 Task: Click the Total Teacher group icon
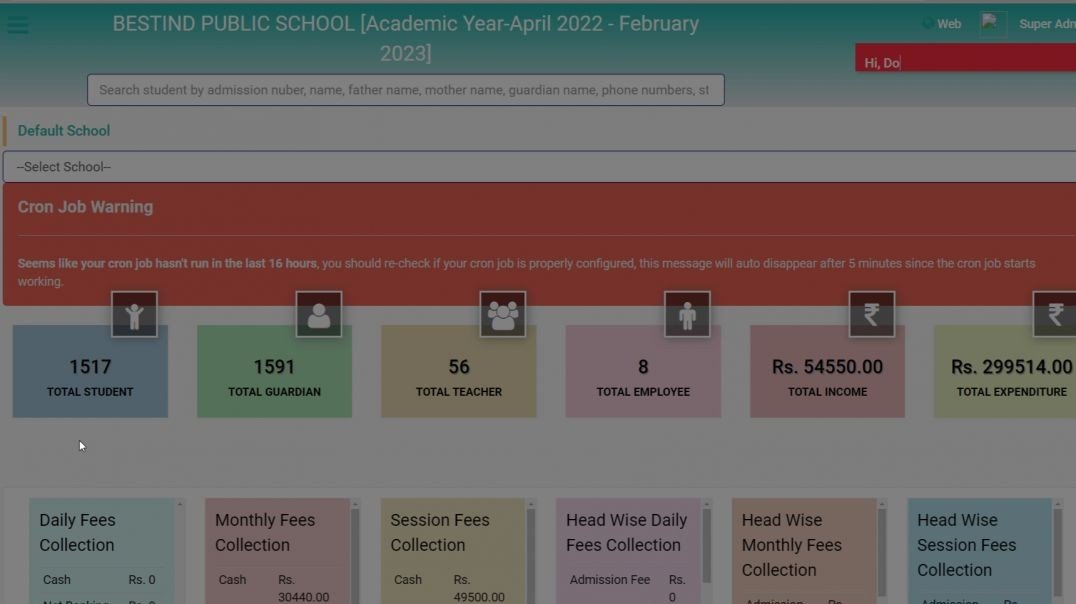(503, 315)
